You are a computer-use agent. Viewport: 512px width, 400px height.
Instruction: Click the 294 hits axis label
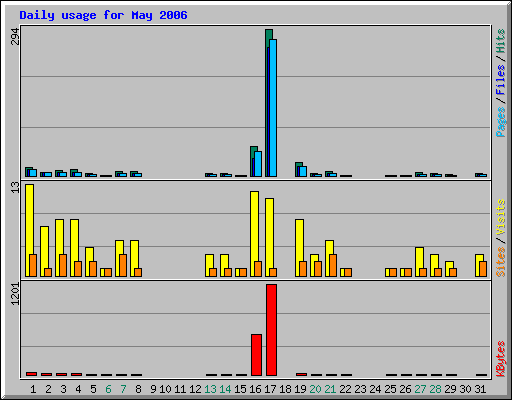[x=15, y=37]
